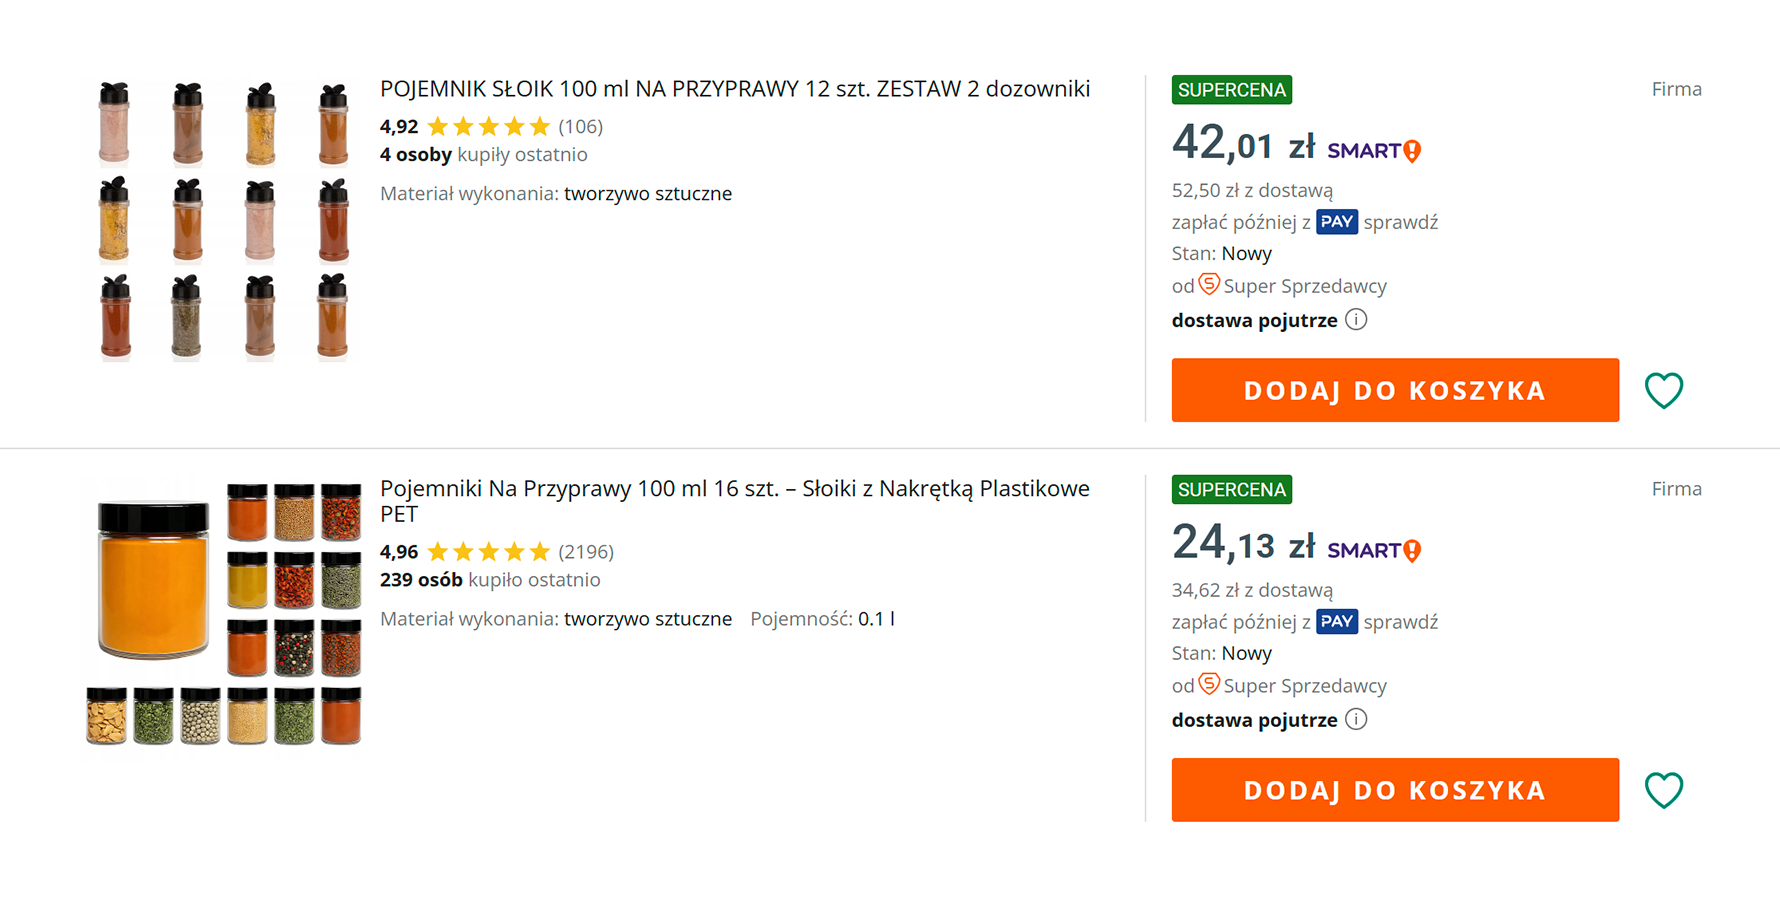Click Smart! logo beside 42,01 zł price
This screenshot has height=900, width=1780.
click(x=1373, y=151)
